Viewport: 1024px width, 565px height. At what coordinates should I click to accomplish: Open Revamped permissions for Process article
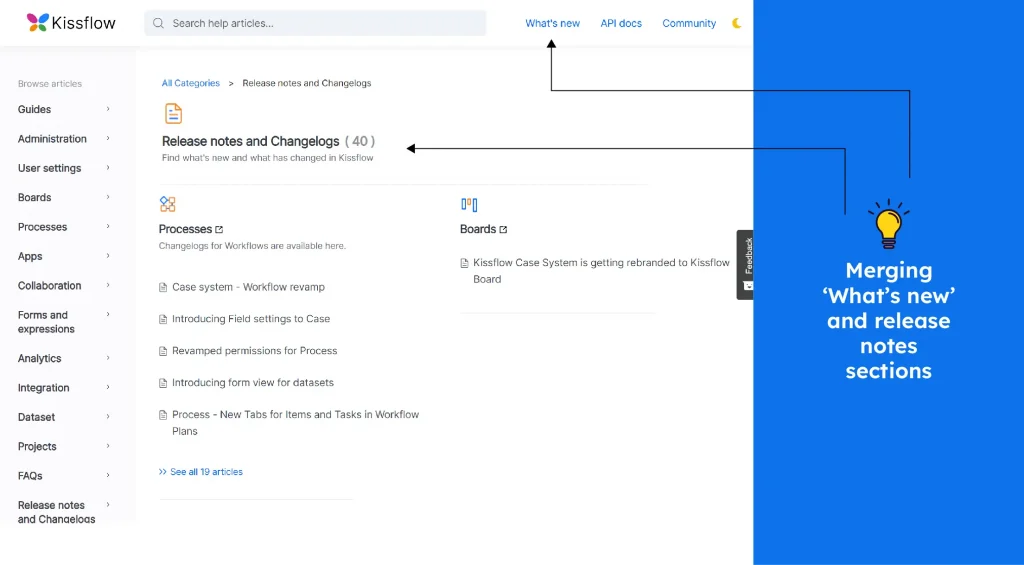[x=255, y=351]
